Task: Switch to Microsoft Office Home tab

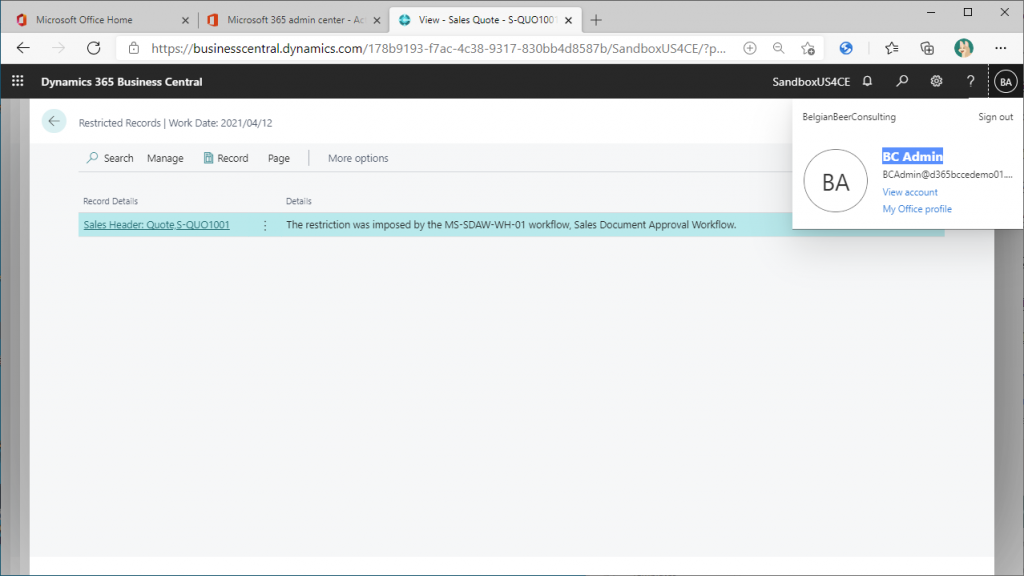Action: coord(103,20)
